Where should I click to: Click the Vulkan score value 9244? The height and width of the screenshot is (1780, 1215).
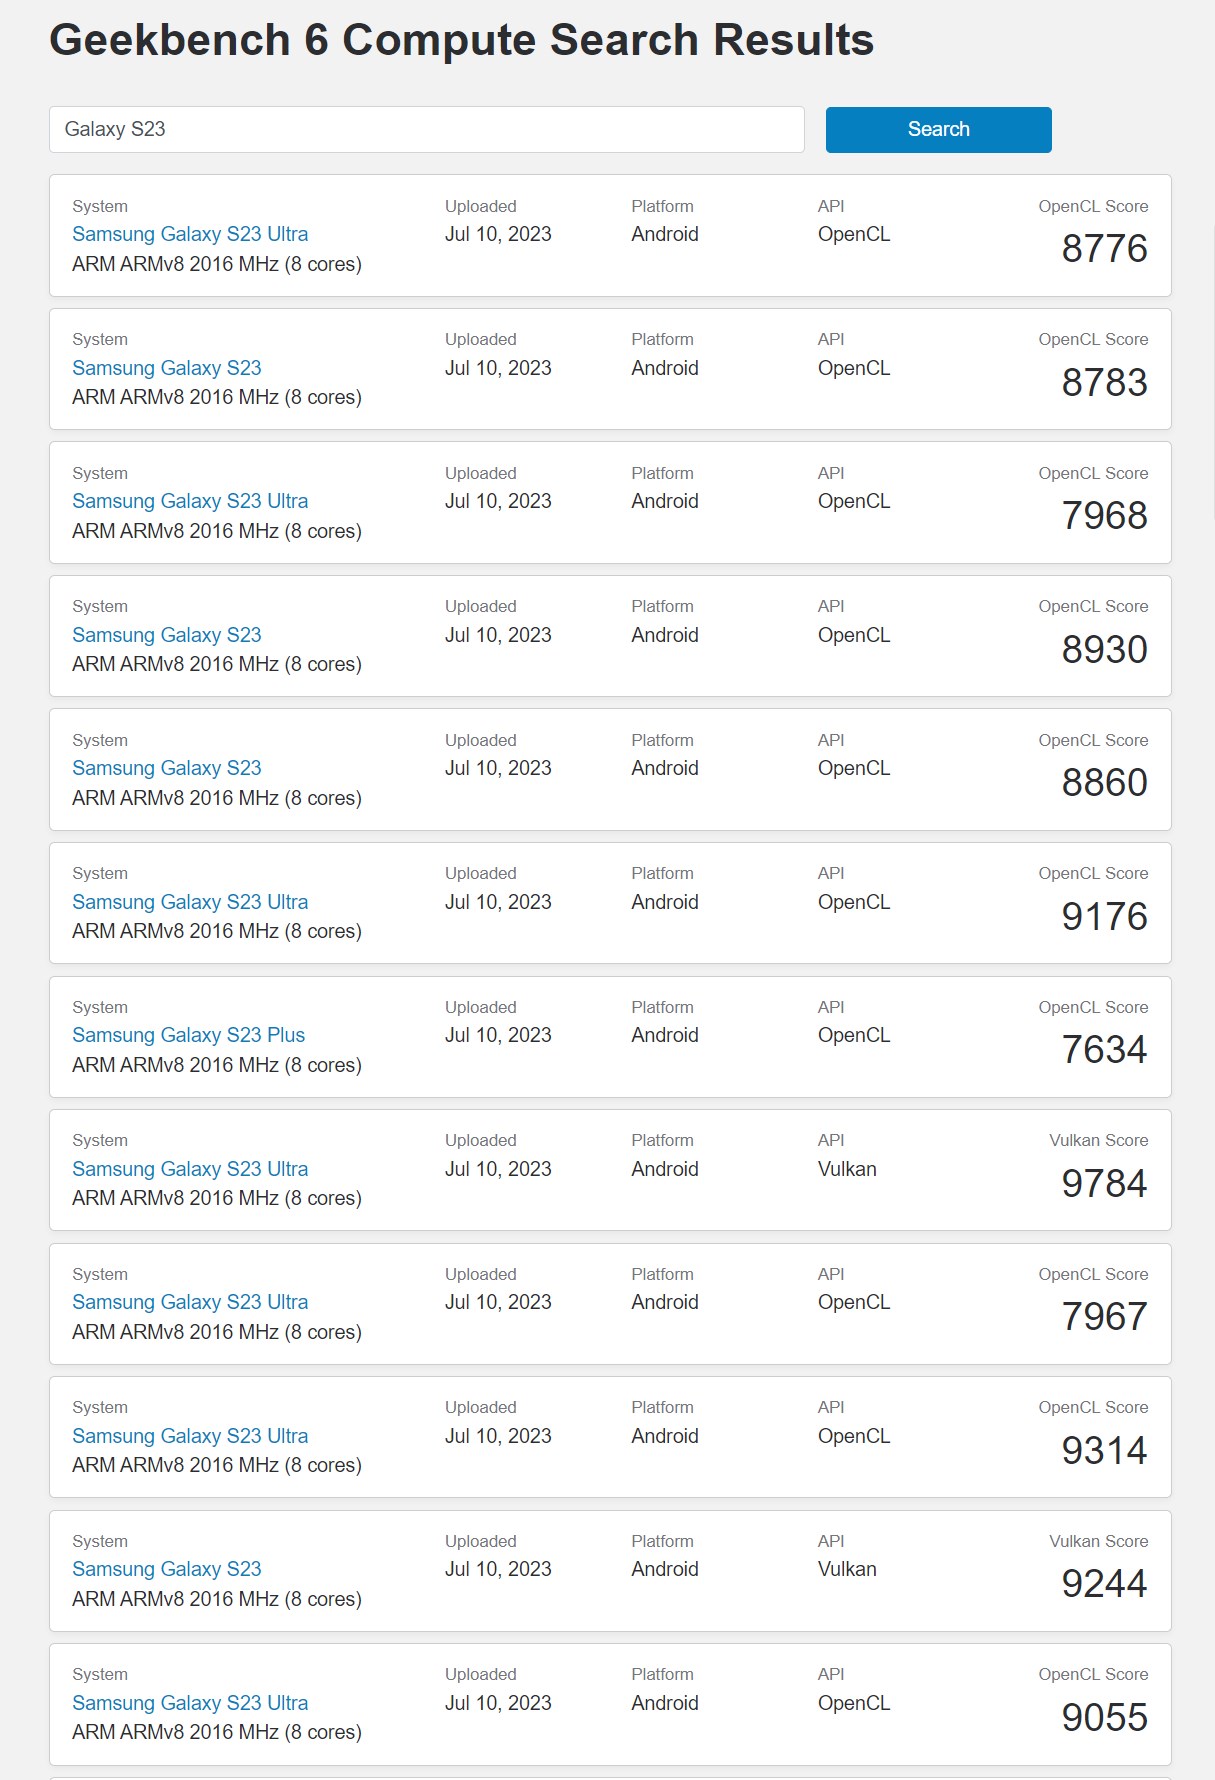1104,1584
